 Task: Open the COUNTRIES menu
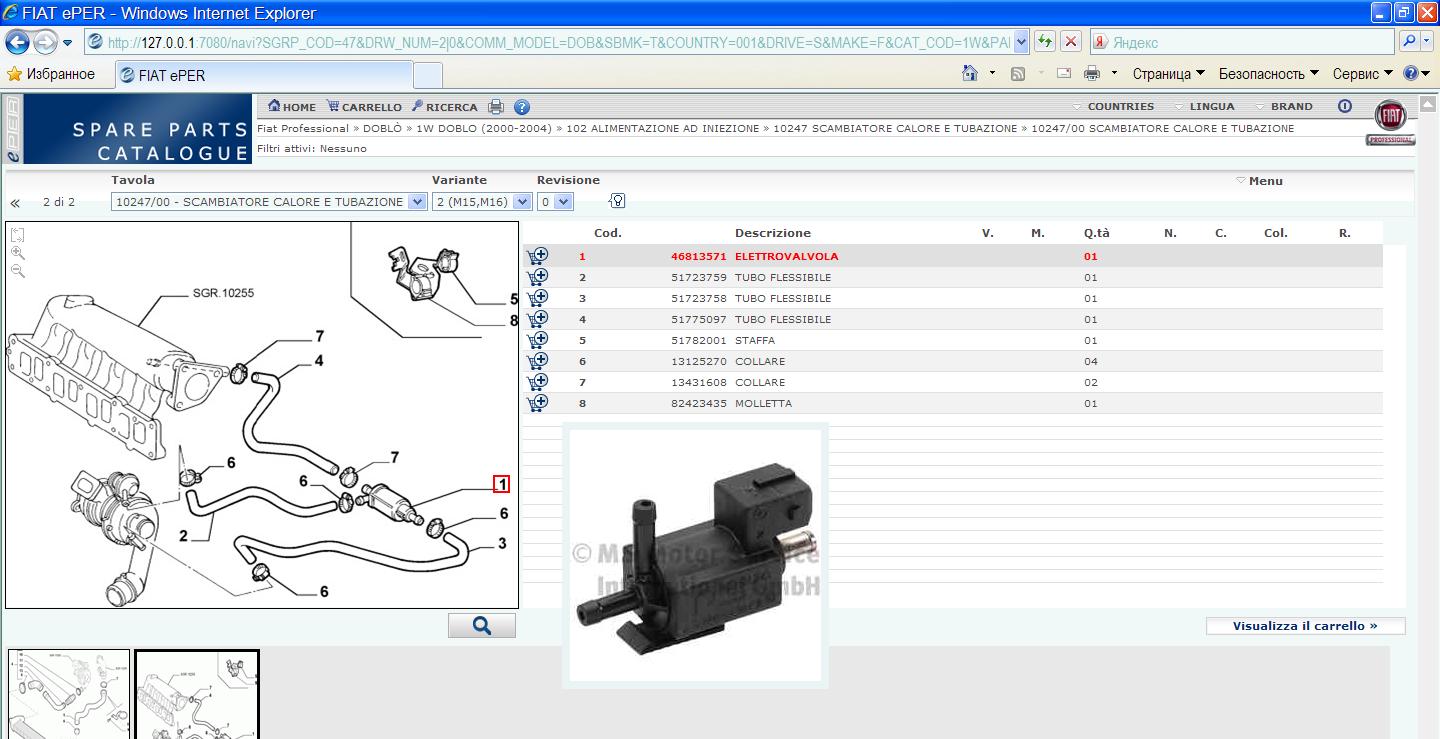(x=1119, y=106)
